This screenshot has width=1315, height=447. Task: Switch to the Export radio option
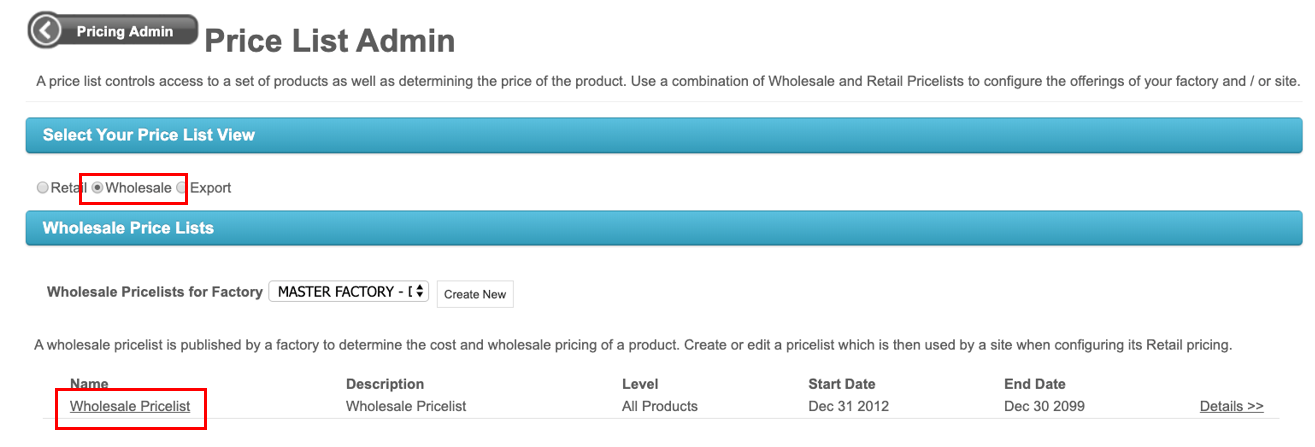[x=182, y=187]
